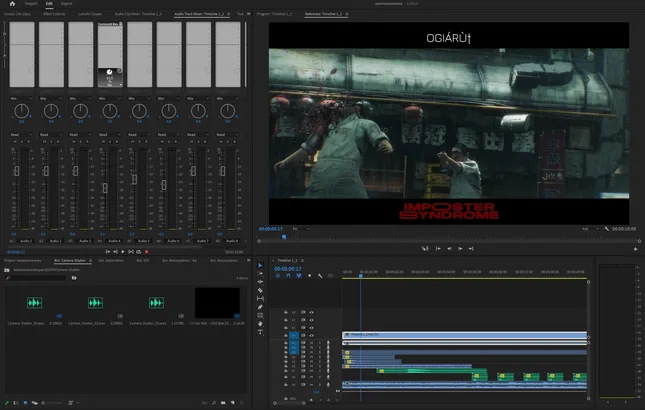Image resolution: width=645 pixels, height=410 pixels.
Task: Open the Bin: Camera Shutter tab
Action: click(x=72, y=260)
